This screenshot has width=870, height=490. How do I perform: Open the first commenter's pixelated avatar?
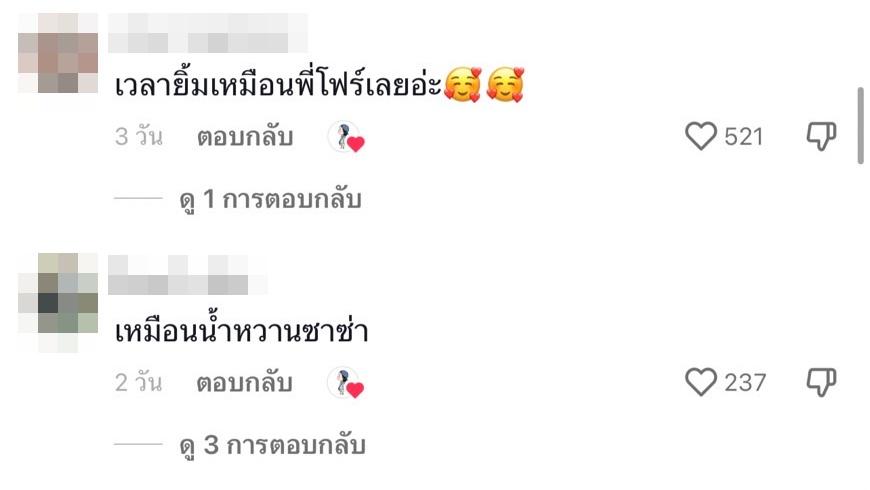click(x=58, y=53)
